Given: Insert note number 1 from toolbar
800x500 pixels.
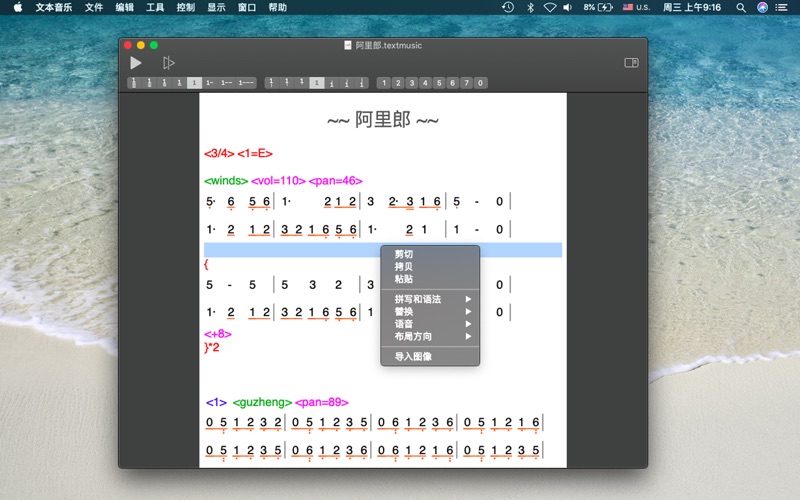Looking at the screenshot, I should 385,83.
